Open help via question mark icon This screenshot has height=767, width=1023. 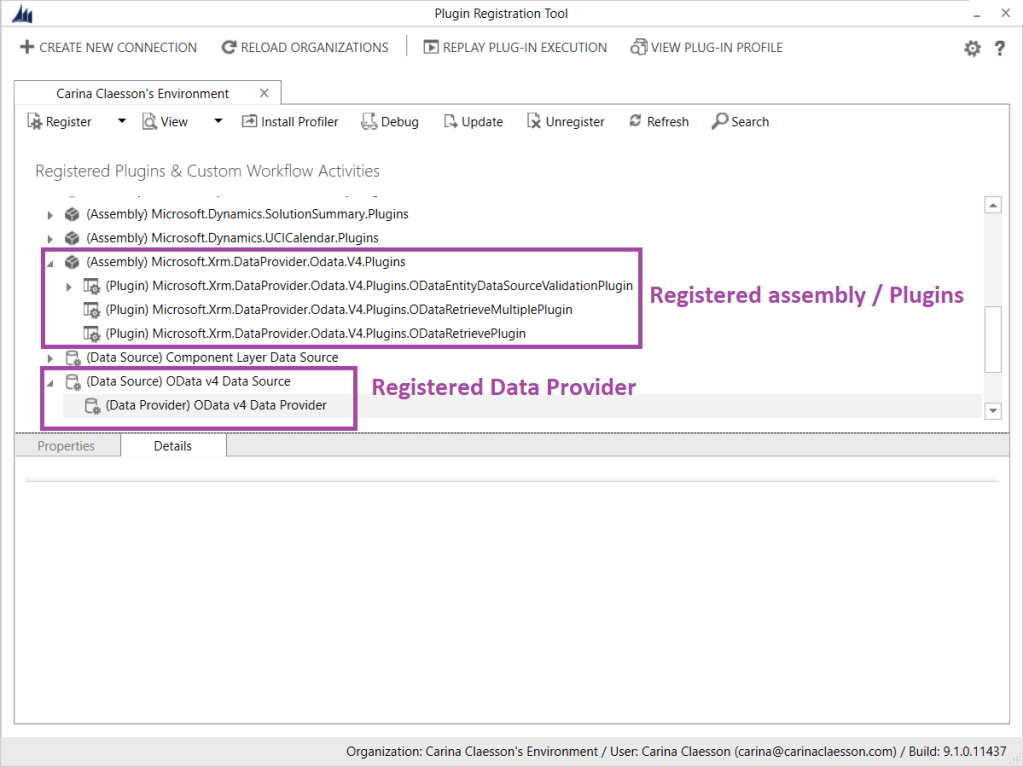pos(999,48)
